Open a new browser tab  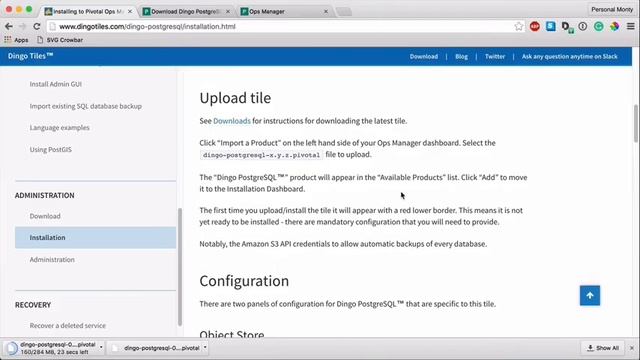click(x=344, y=11)
